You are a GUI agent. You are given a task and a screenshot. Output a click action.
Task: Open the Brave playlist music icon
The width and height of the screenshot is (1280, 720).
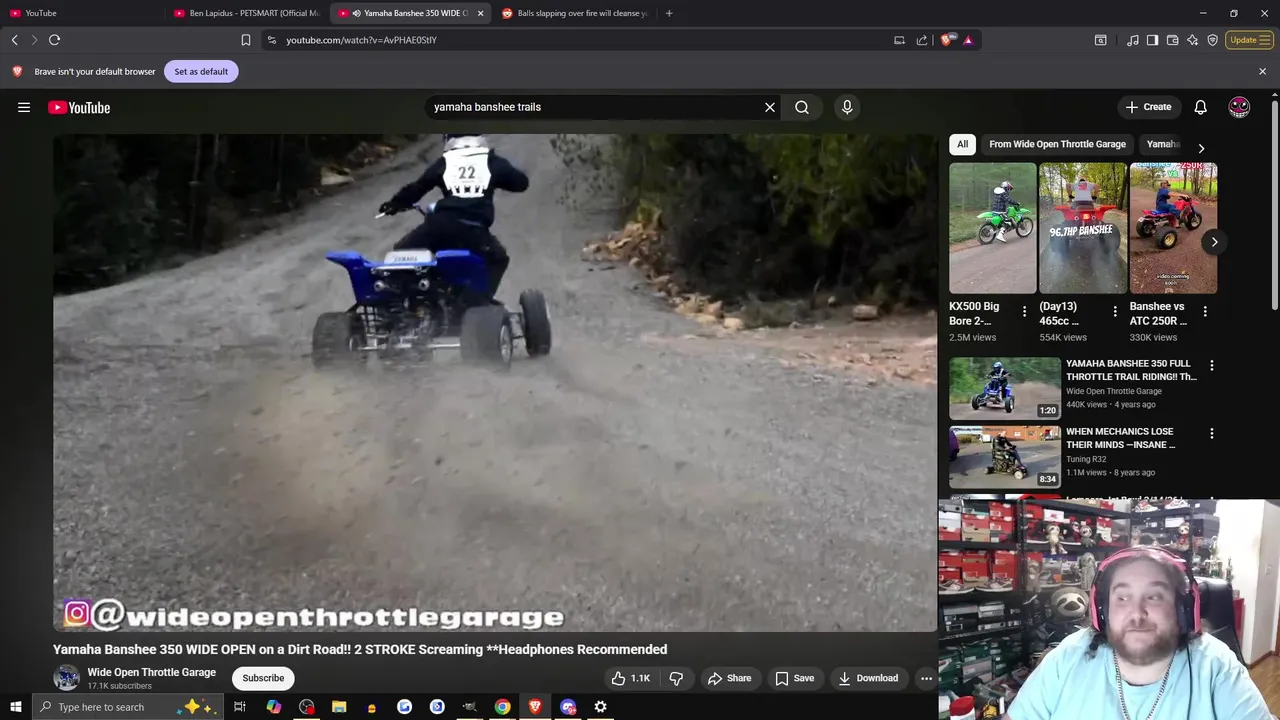tap(1132, 40)
